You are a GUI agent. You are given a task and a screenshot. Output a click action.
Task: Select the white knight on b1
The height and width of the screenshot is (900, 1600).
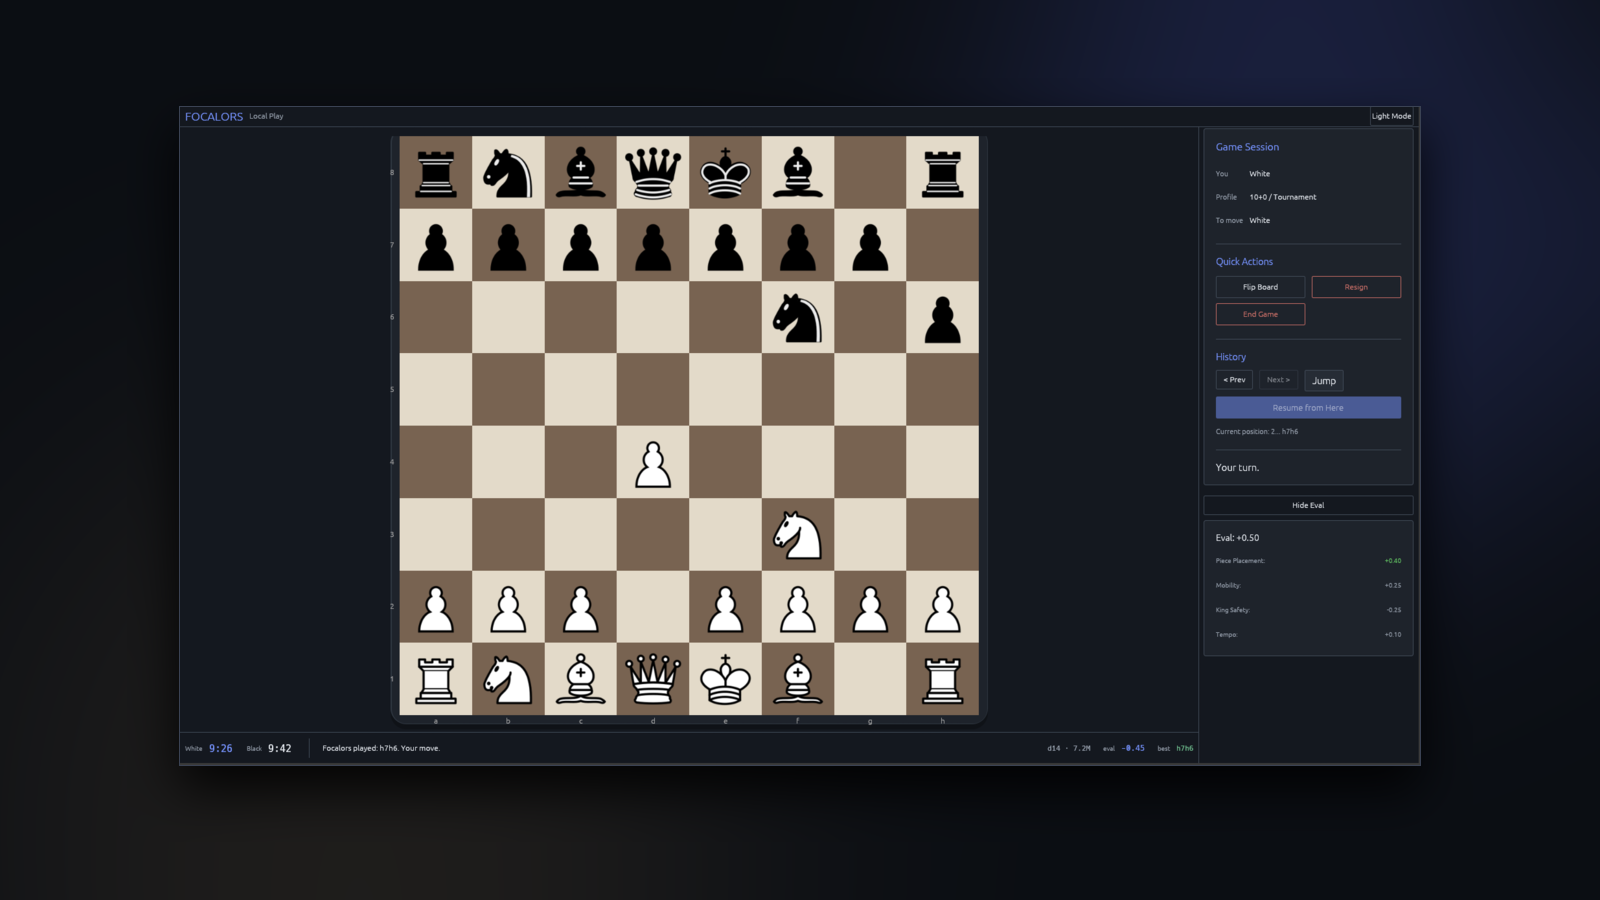point(508,679)
